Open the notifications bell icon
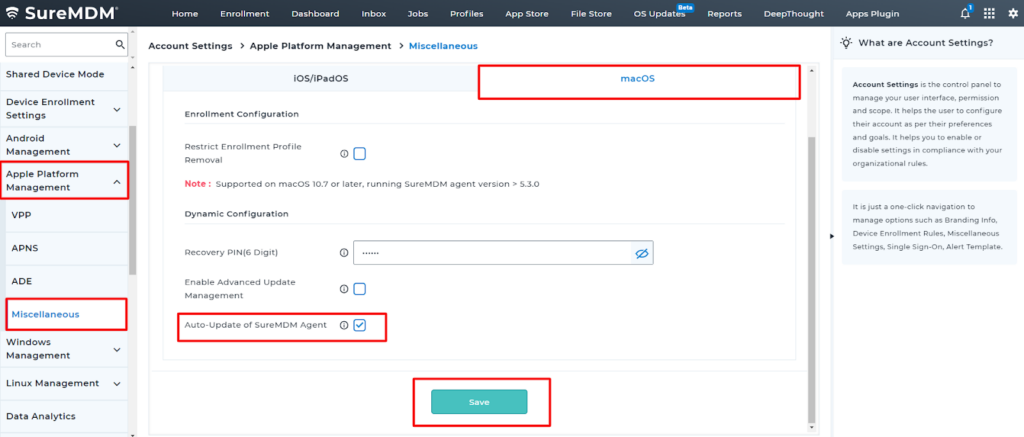 965,14
